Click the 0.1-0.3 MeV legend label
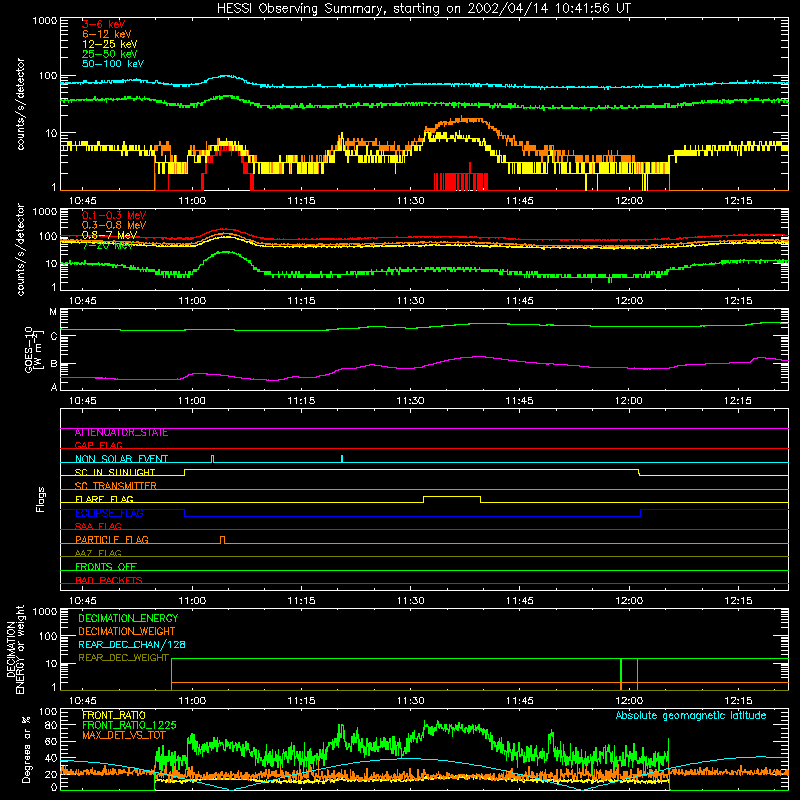800x800 pixels. (x=114, y=215)
